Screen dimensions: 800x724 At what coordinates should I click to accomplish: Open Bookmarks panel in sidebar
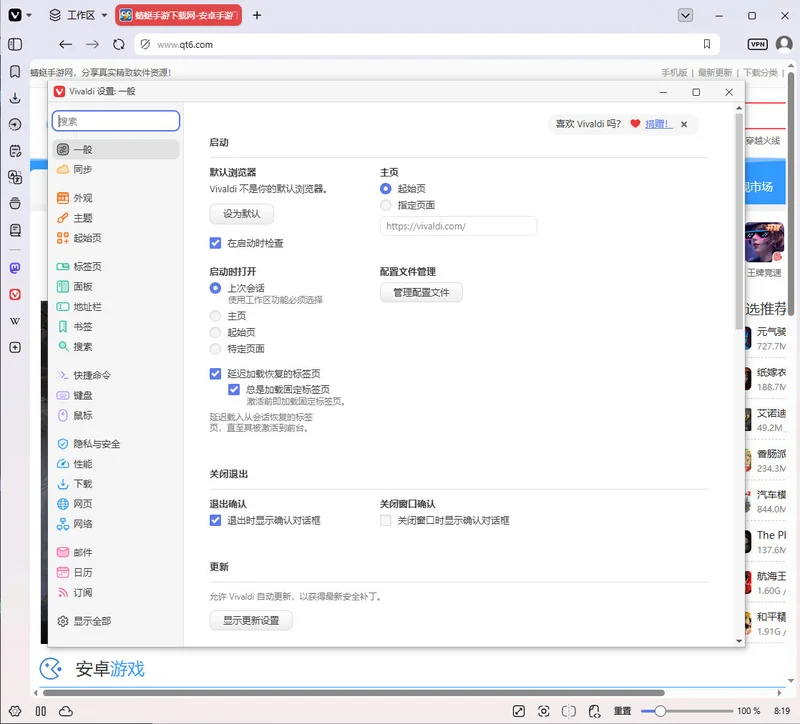point(15,71)
